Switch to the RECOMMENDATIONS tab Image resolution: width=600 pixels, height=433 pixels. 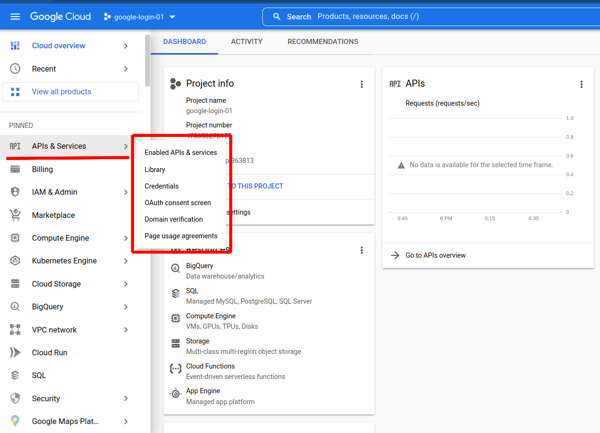click(x=323, y=42)
